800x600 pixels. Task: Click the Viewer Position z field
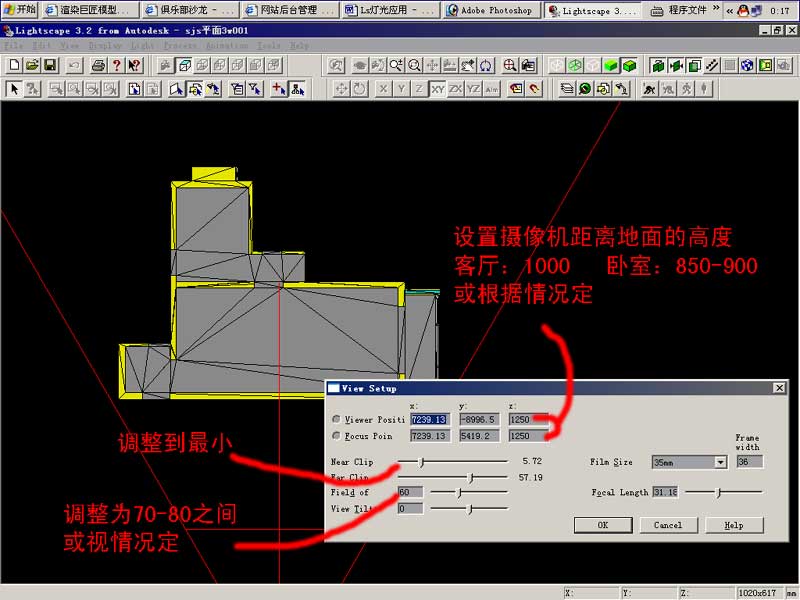pos(528,419)
